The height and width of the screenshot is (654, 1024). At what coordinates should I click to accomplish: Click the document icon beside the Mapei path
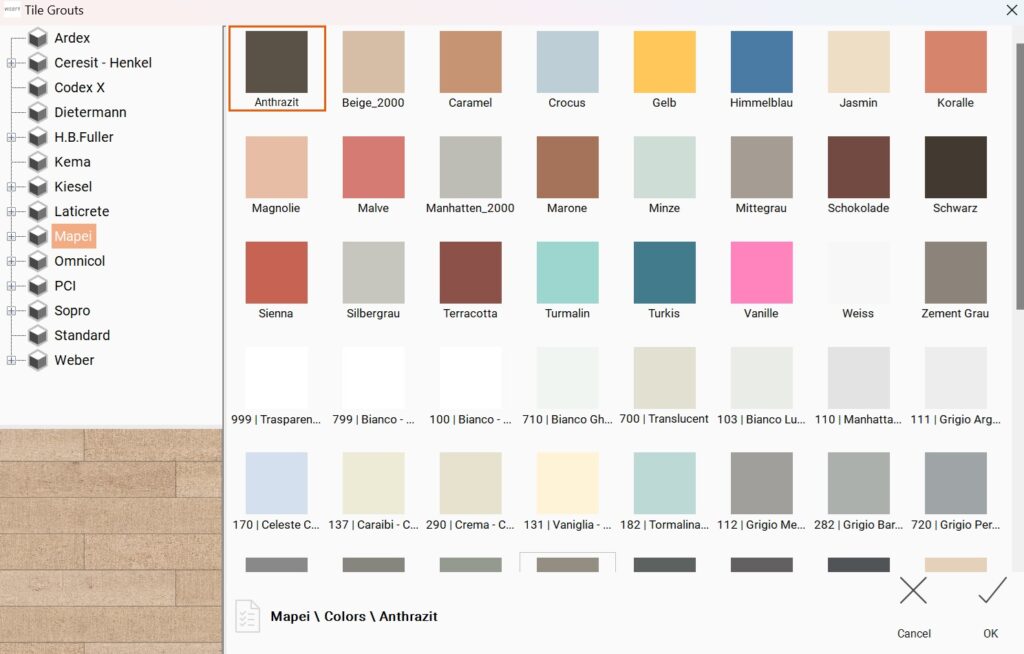click(248, 616)
